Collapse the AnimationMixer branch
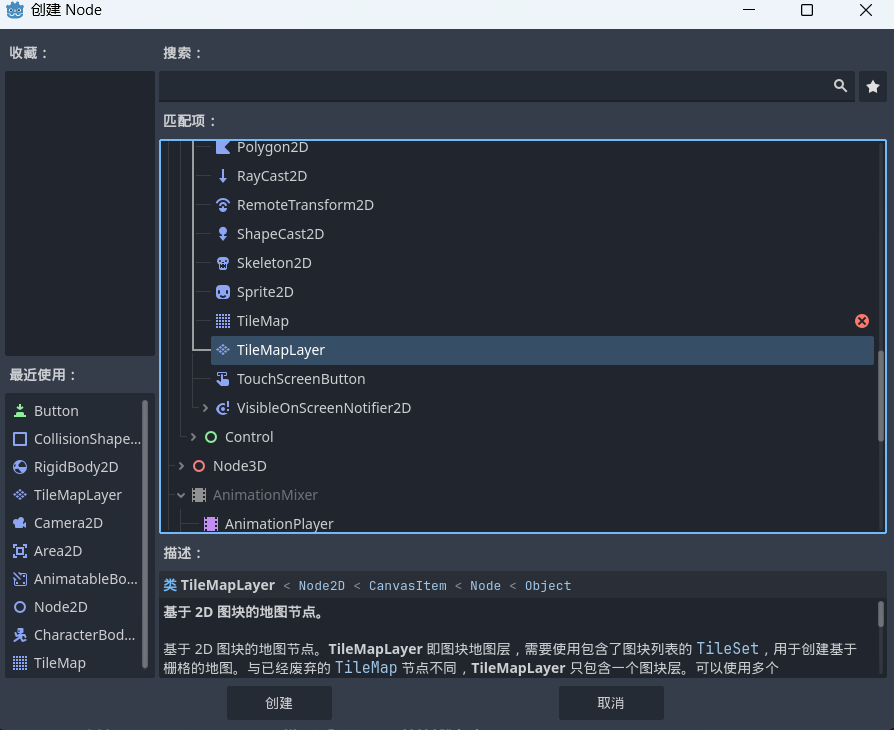The height and width of the screenshot is (730, 894). point(181,495)
